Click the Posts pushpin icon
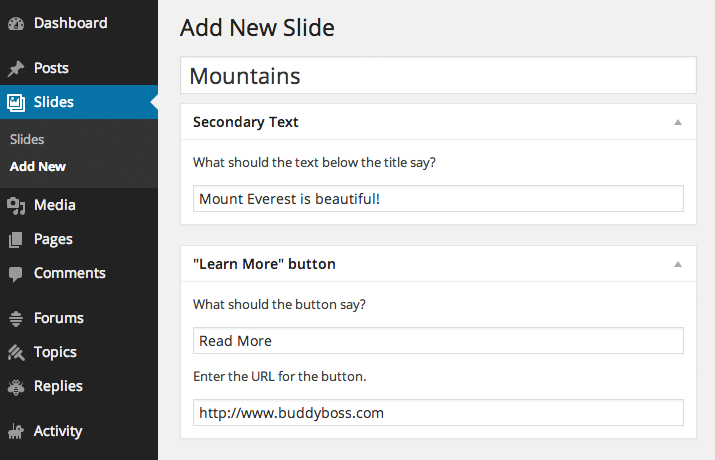Viewport: 715px width, 460px height. click(16, 69)
